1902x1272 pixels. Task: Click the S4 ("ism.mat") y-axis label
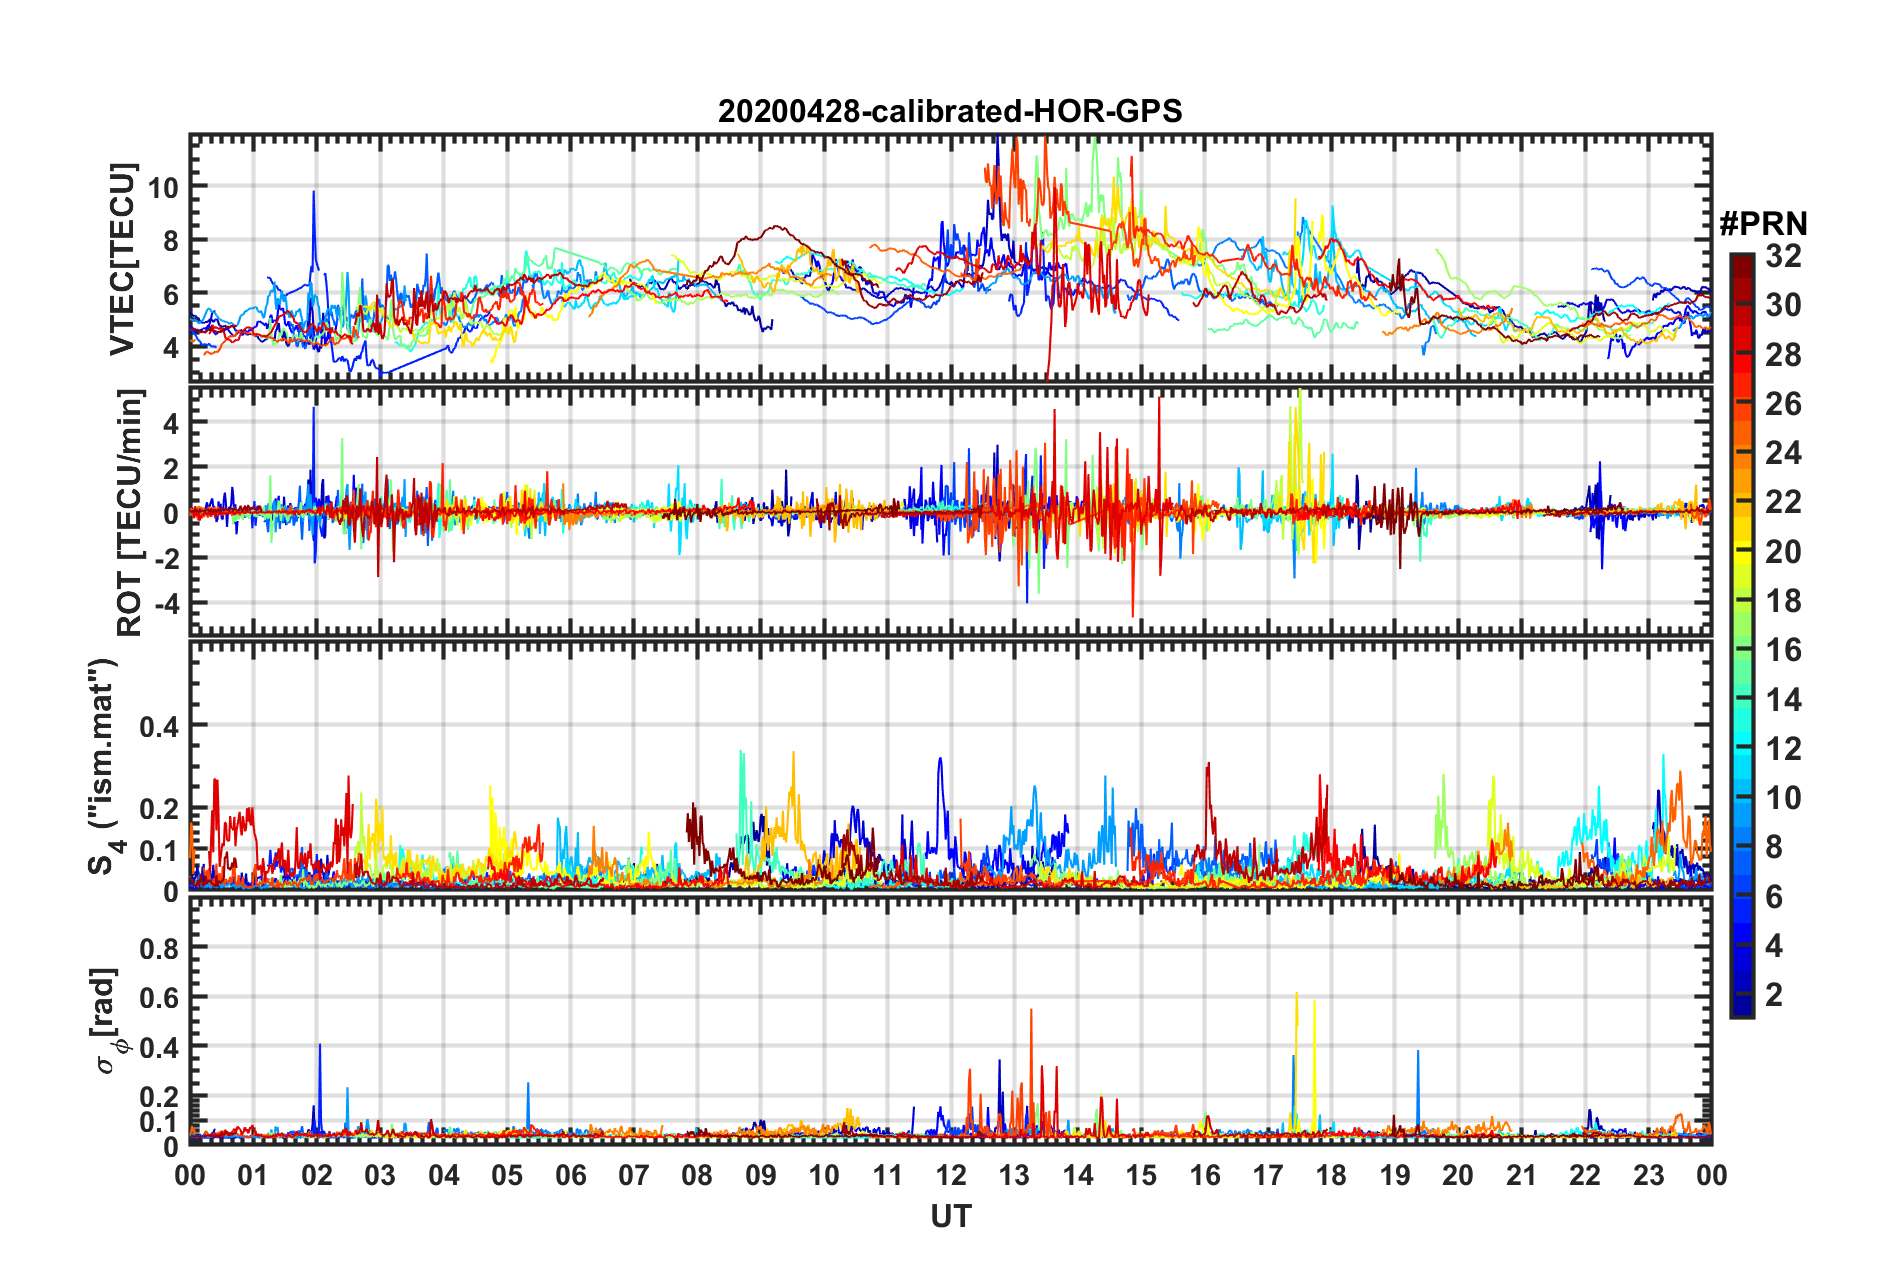104,766
